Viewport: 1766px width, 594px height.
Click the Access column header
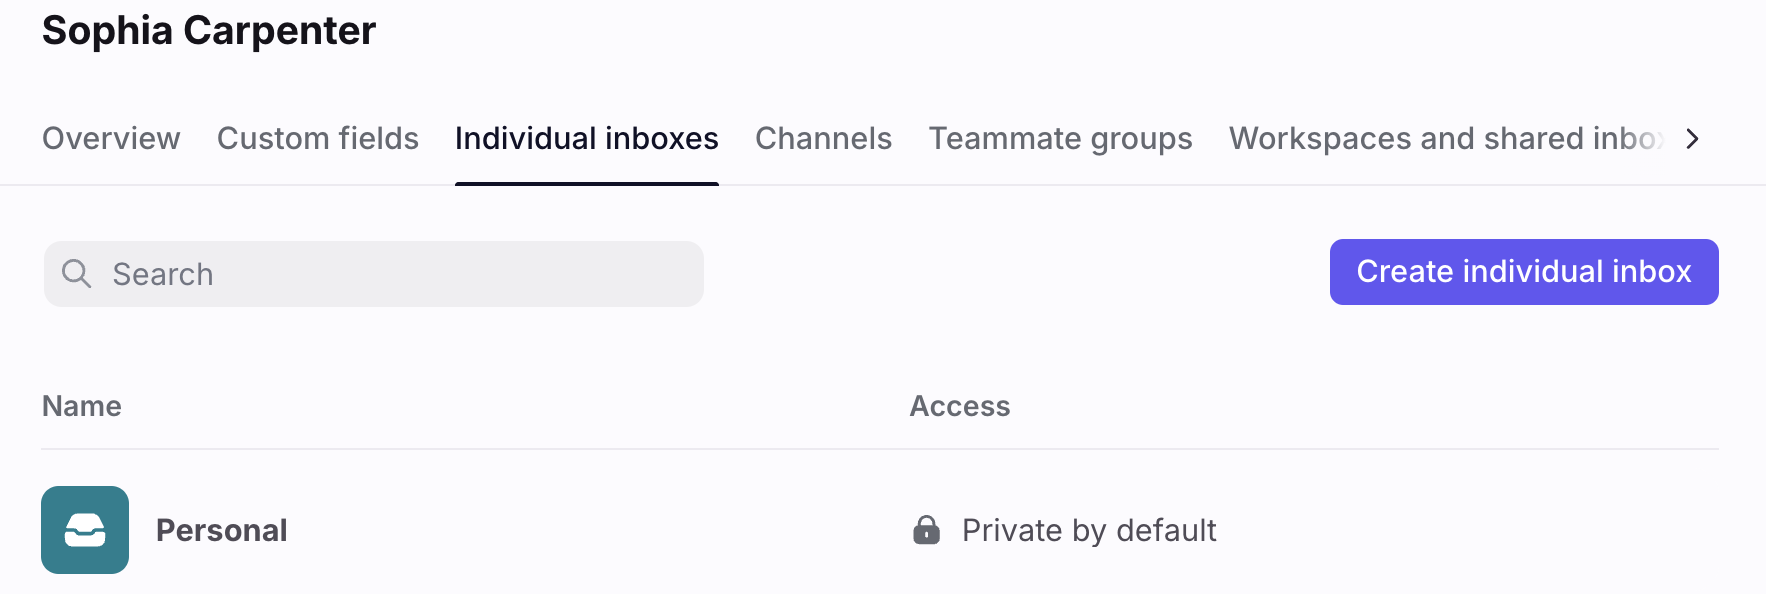(960, 406)
